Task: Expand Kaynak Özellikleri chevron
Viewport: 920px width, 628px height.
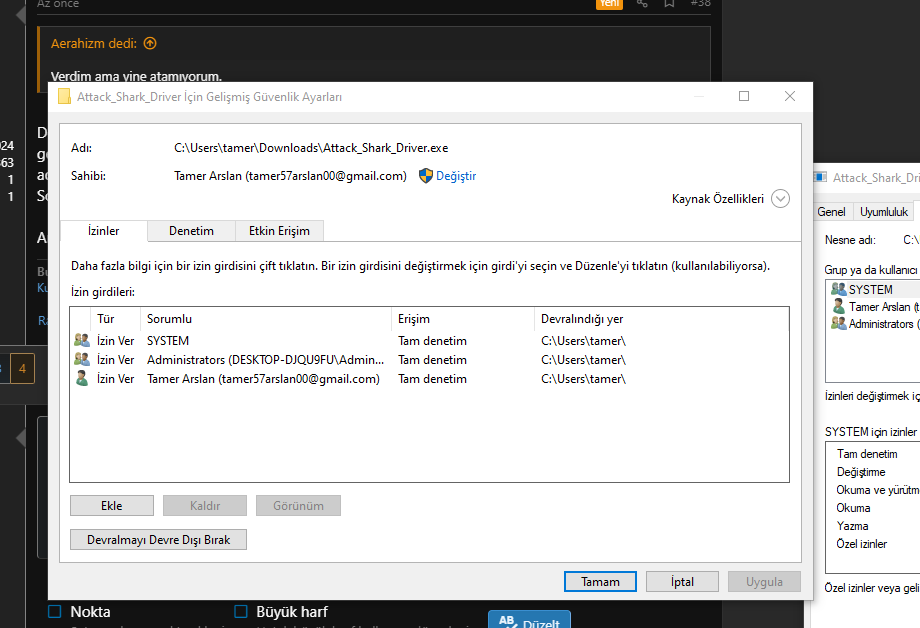Action: click(780, 199)
